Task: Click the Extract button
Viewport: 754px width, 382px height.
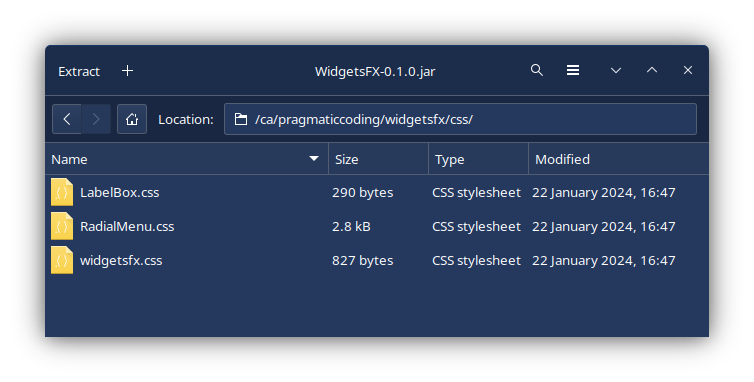Action: (x=79, y=71)
